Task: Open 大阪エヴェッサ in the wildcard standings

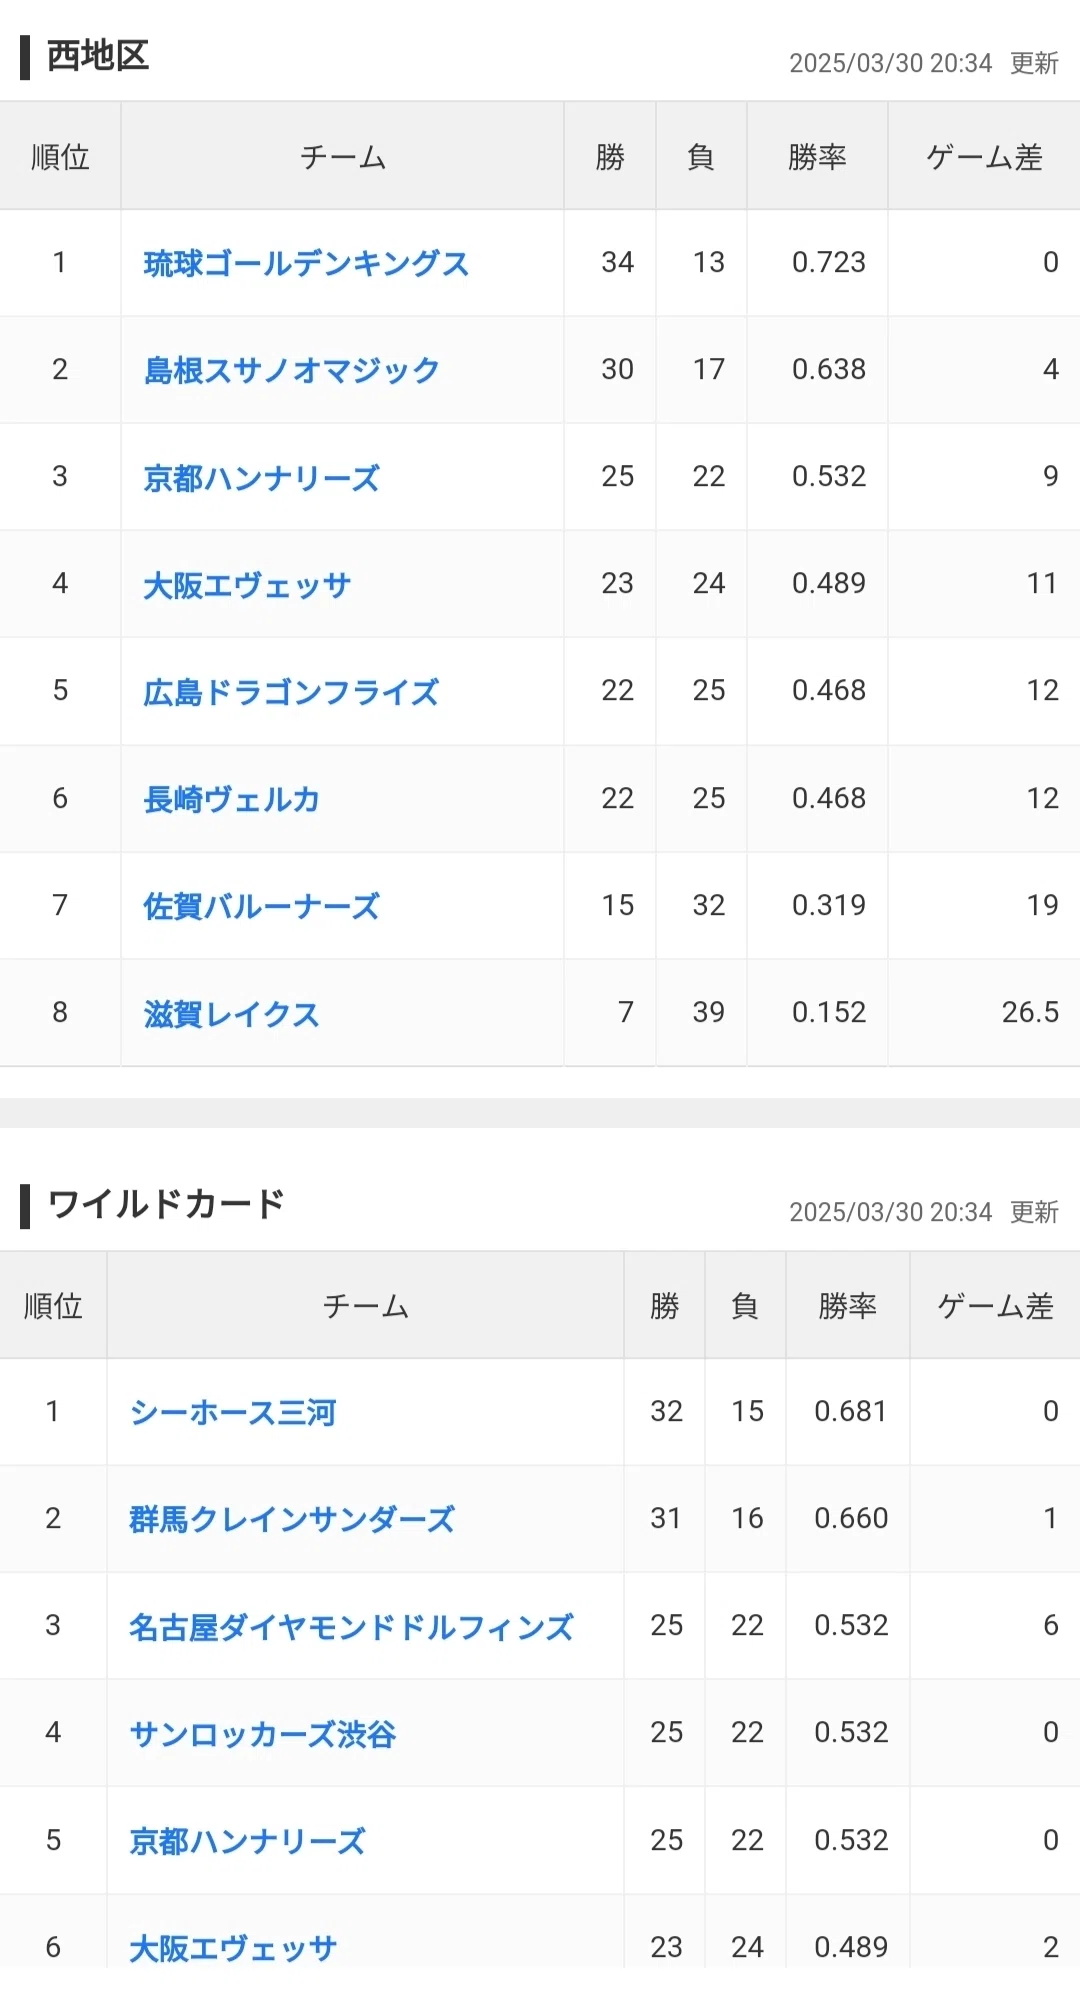Action: pyautogui.click(x=233, y=1948)
